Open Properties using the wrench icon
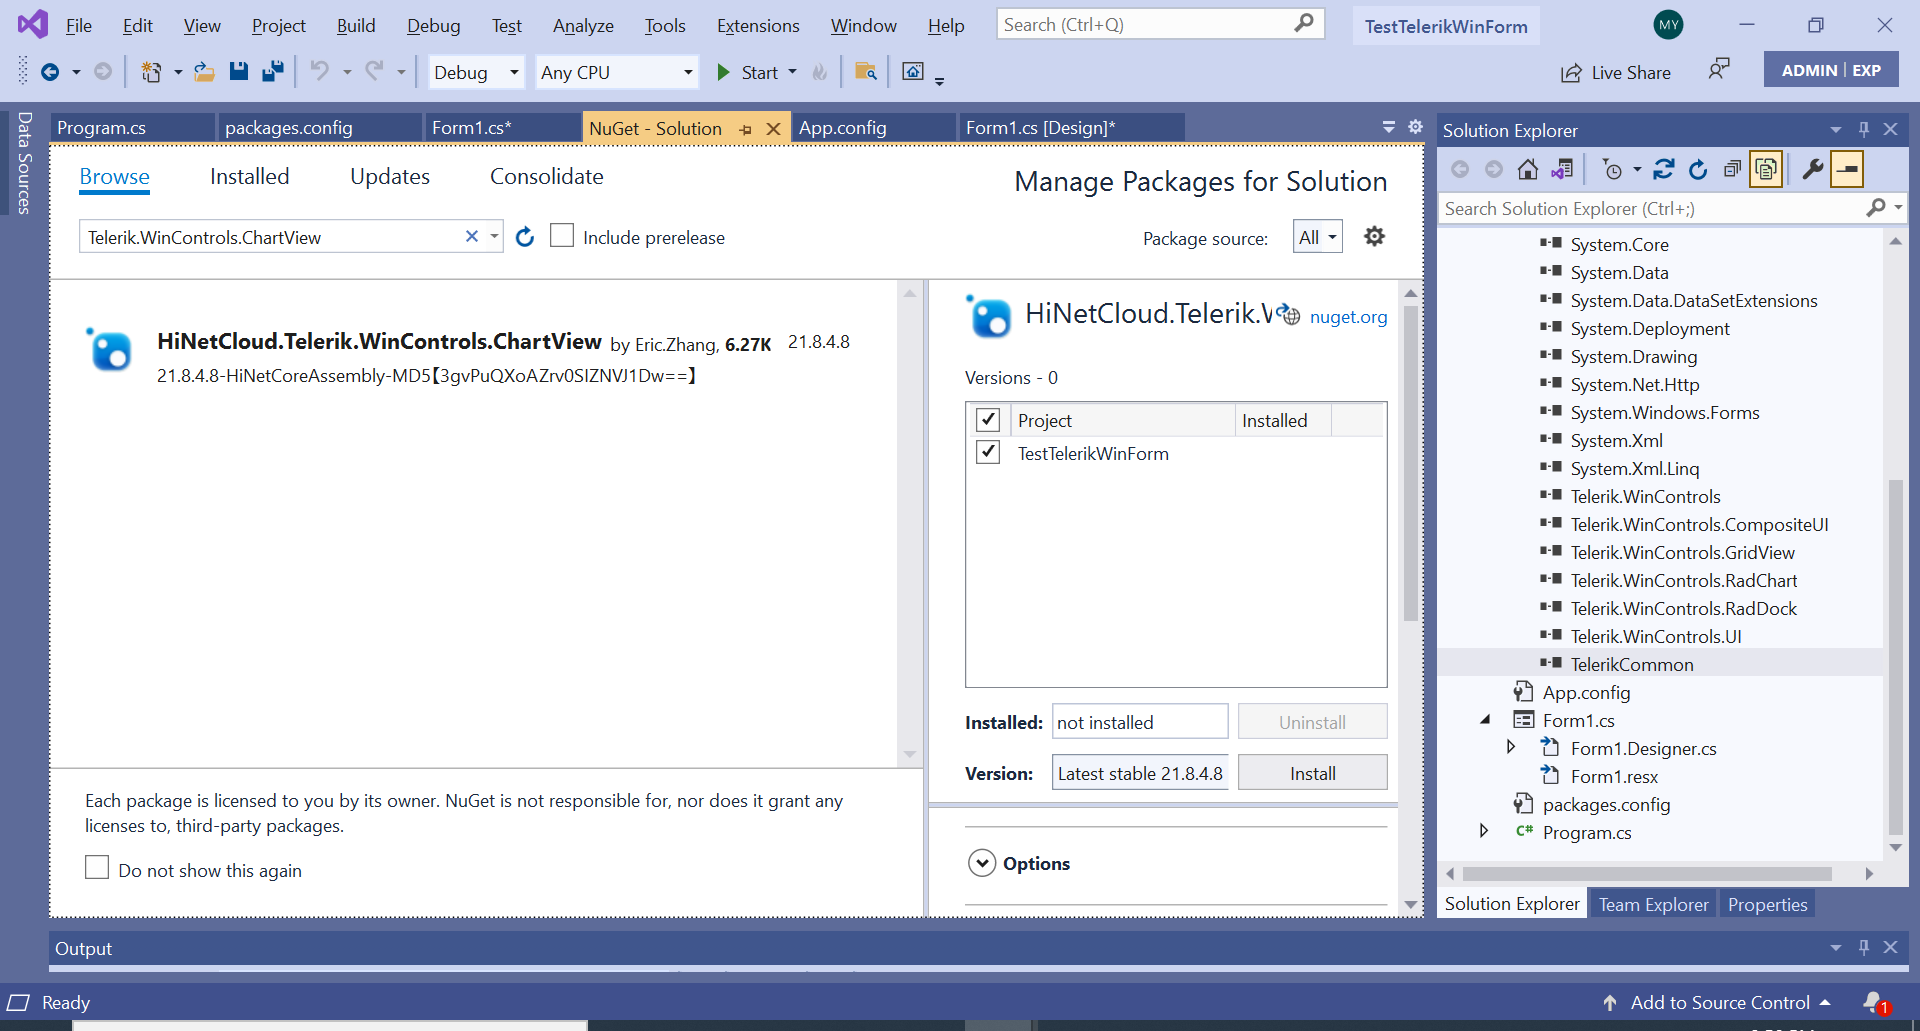Image resolution: width=1920 pixels, height=1031 pixels. pos(1812,168)
